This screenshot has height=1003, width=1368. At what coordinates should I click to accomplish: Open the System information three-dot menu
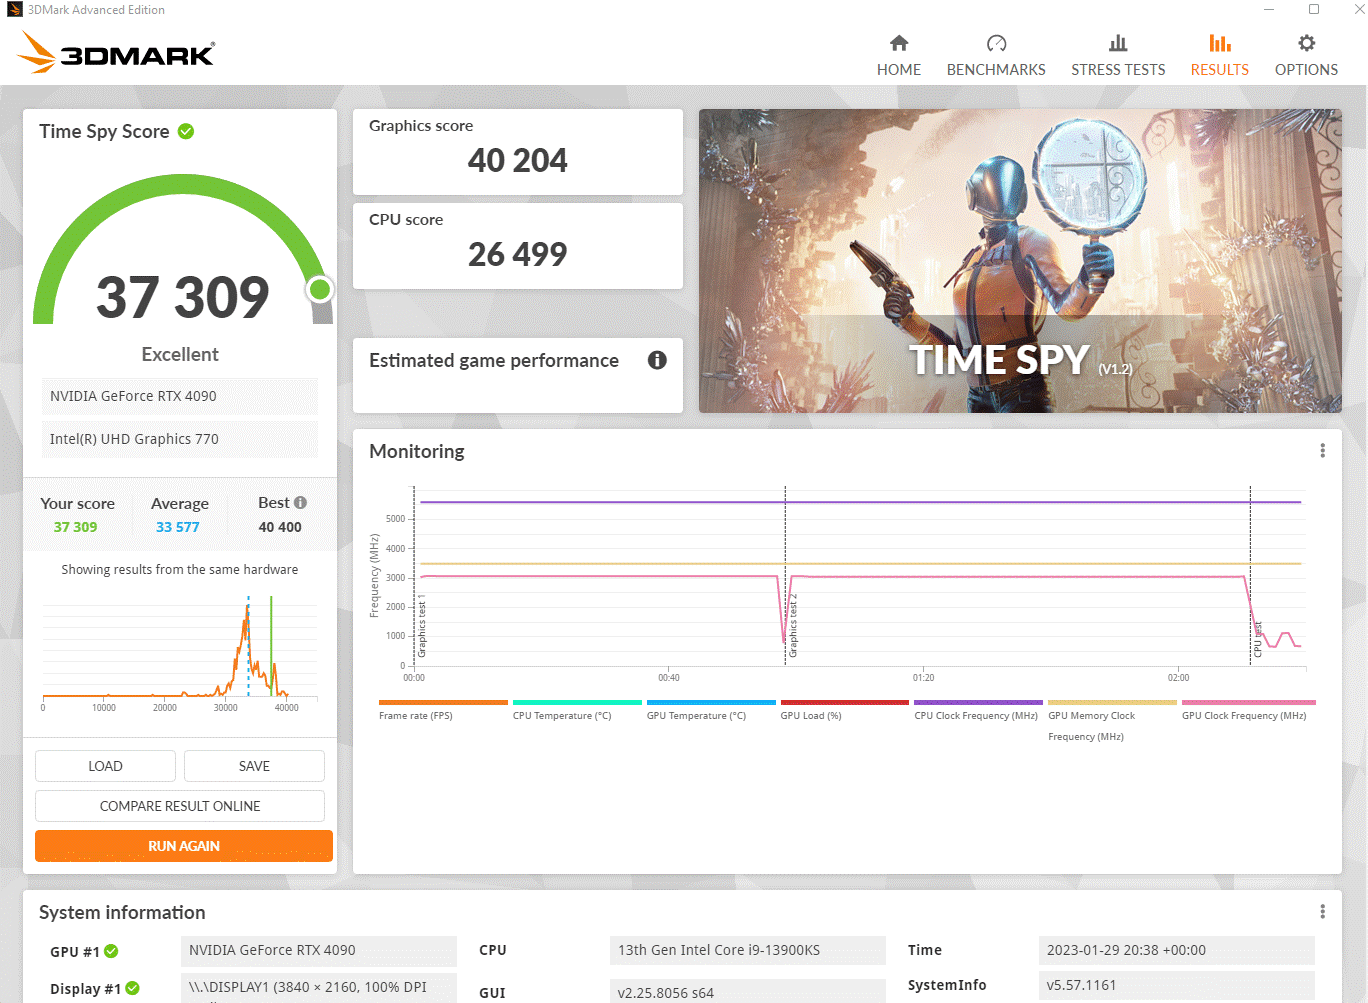click(x=1322, y=912)
